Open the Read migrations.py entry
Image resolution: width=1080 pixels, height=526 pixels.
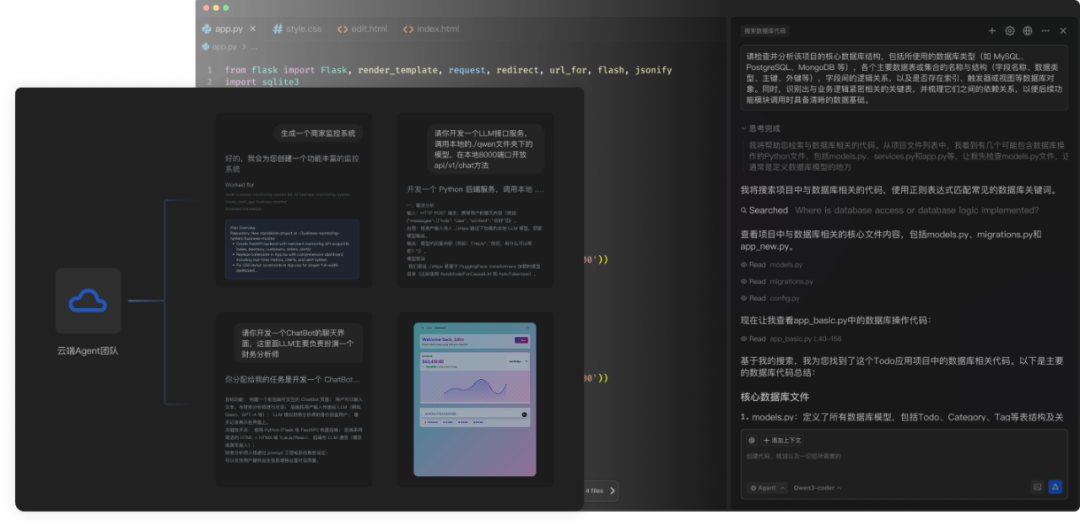point(777,282)
